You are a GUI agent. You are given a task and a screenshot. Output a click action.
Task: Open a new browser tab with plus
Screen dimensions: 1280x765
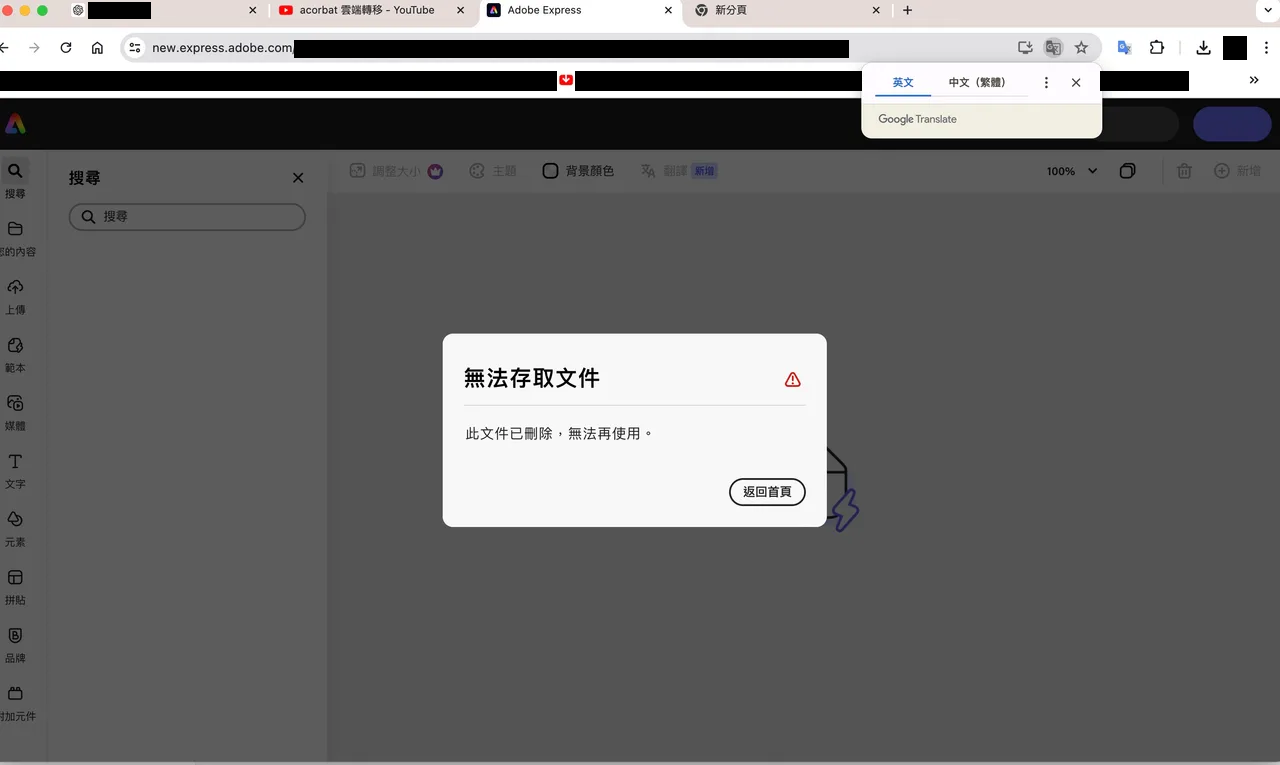(907, 11)
